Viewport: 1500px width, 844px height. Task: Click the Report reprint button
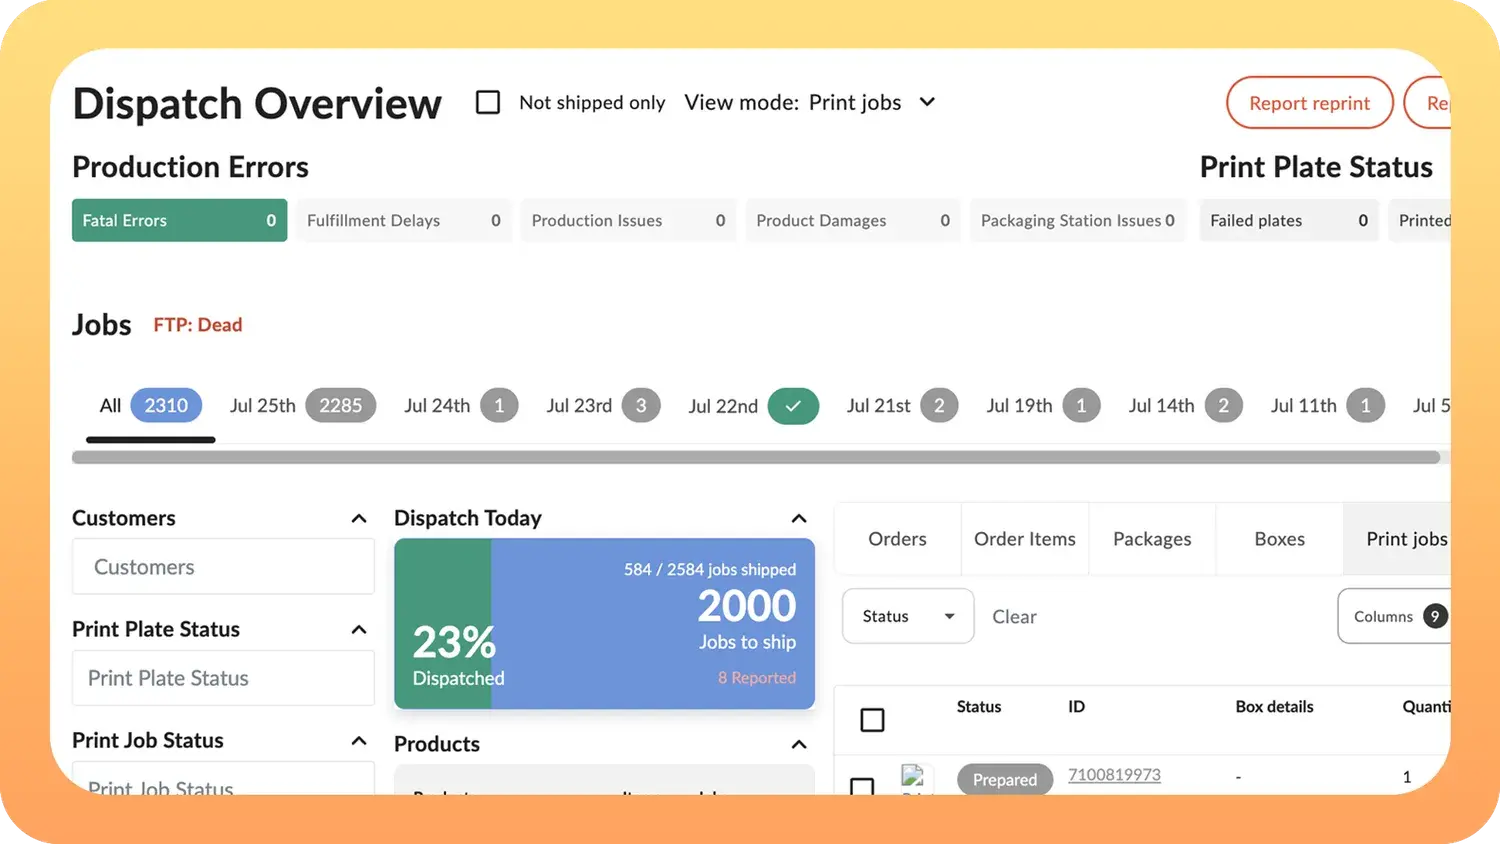pos(1309,103)
